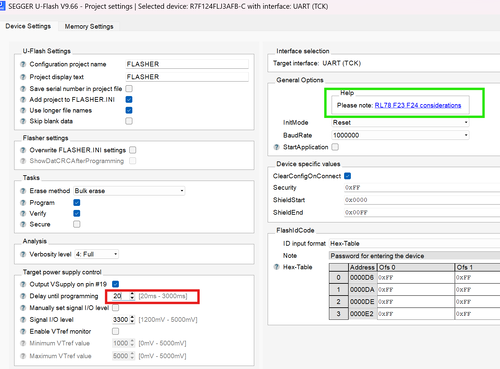
Task: Click help icon beside Skip blank data
Action: [23, 121]
